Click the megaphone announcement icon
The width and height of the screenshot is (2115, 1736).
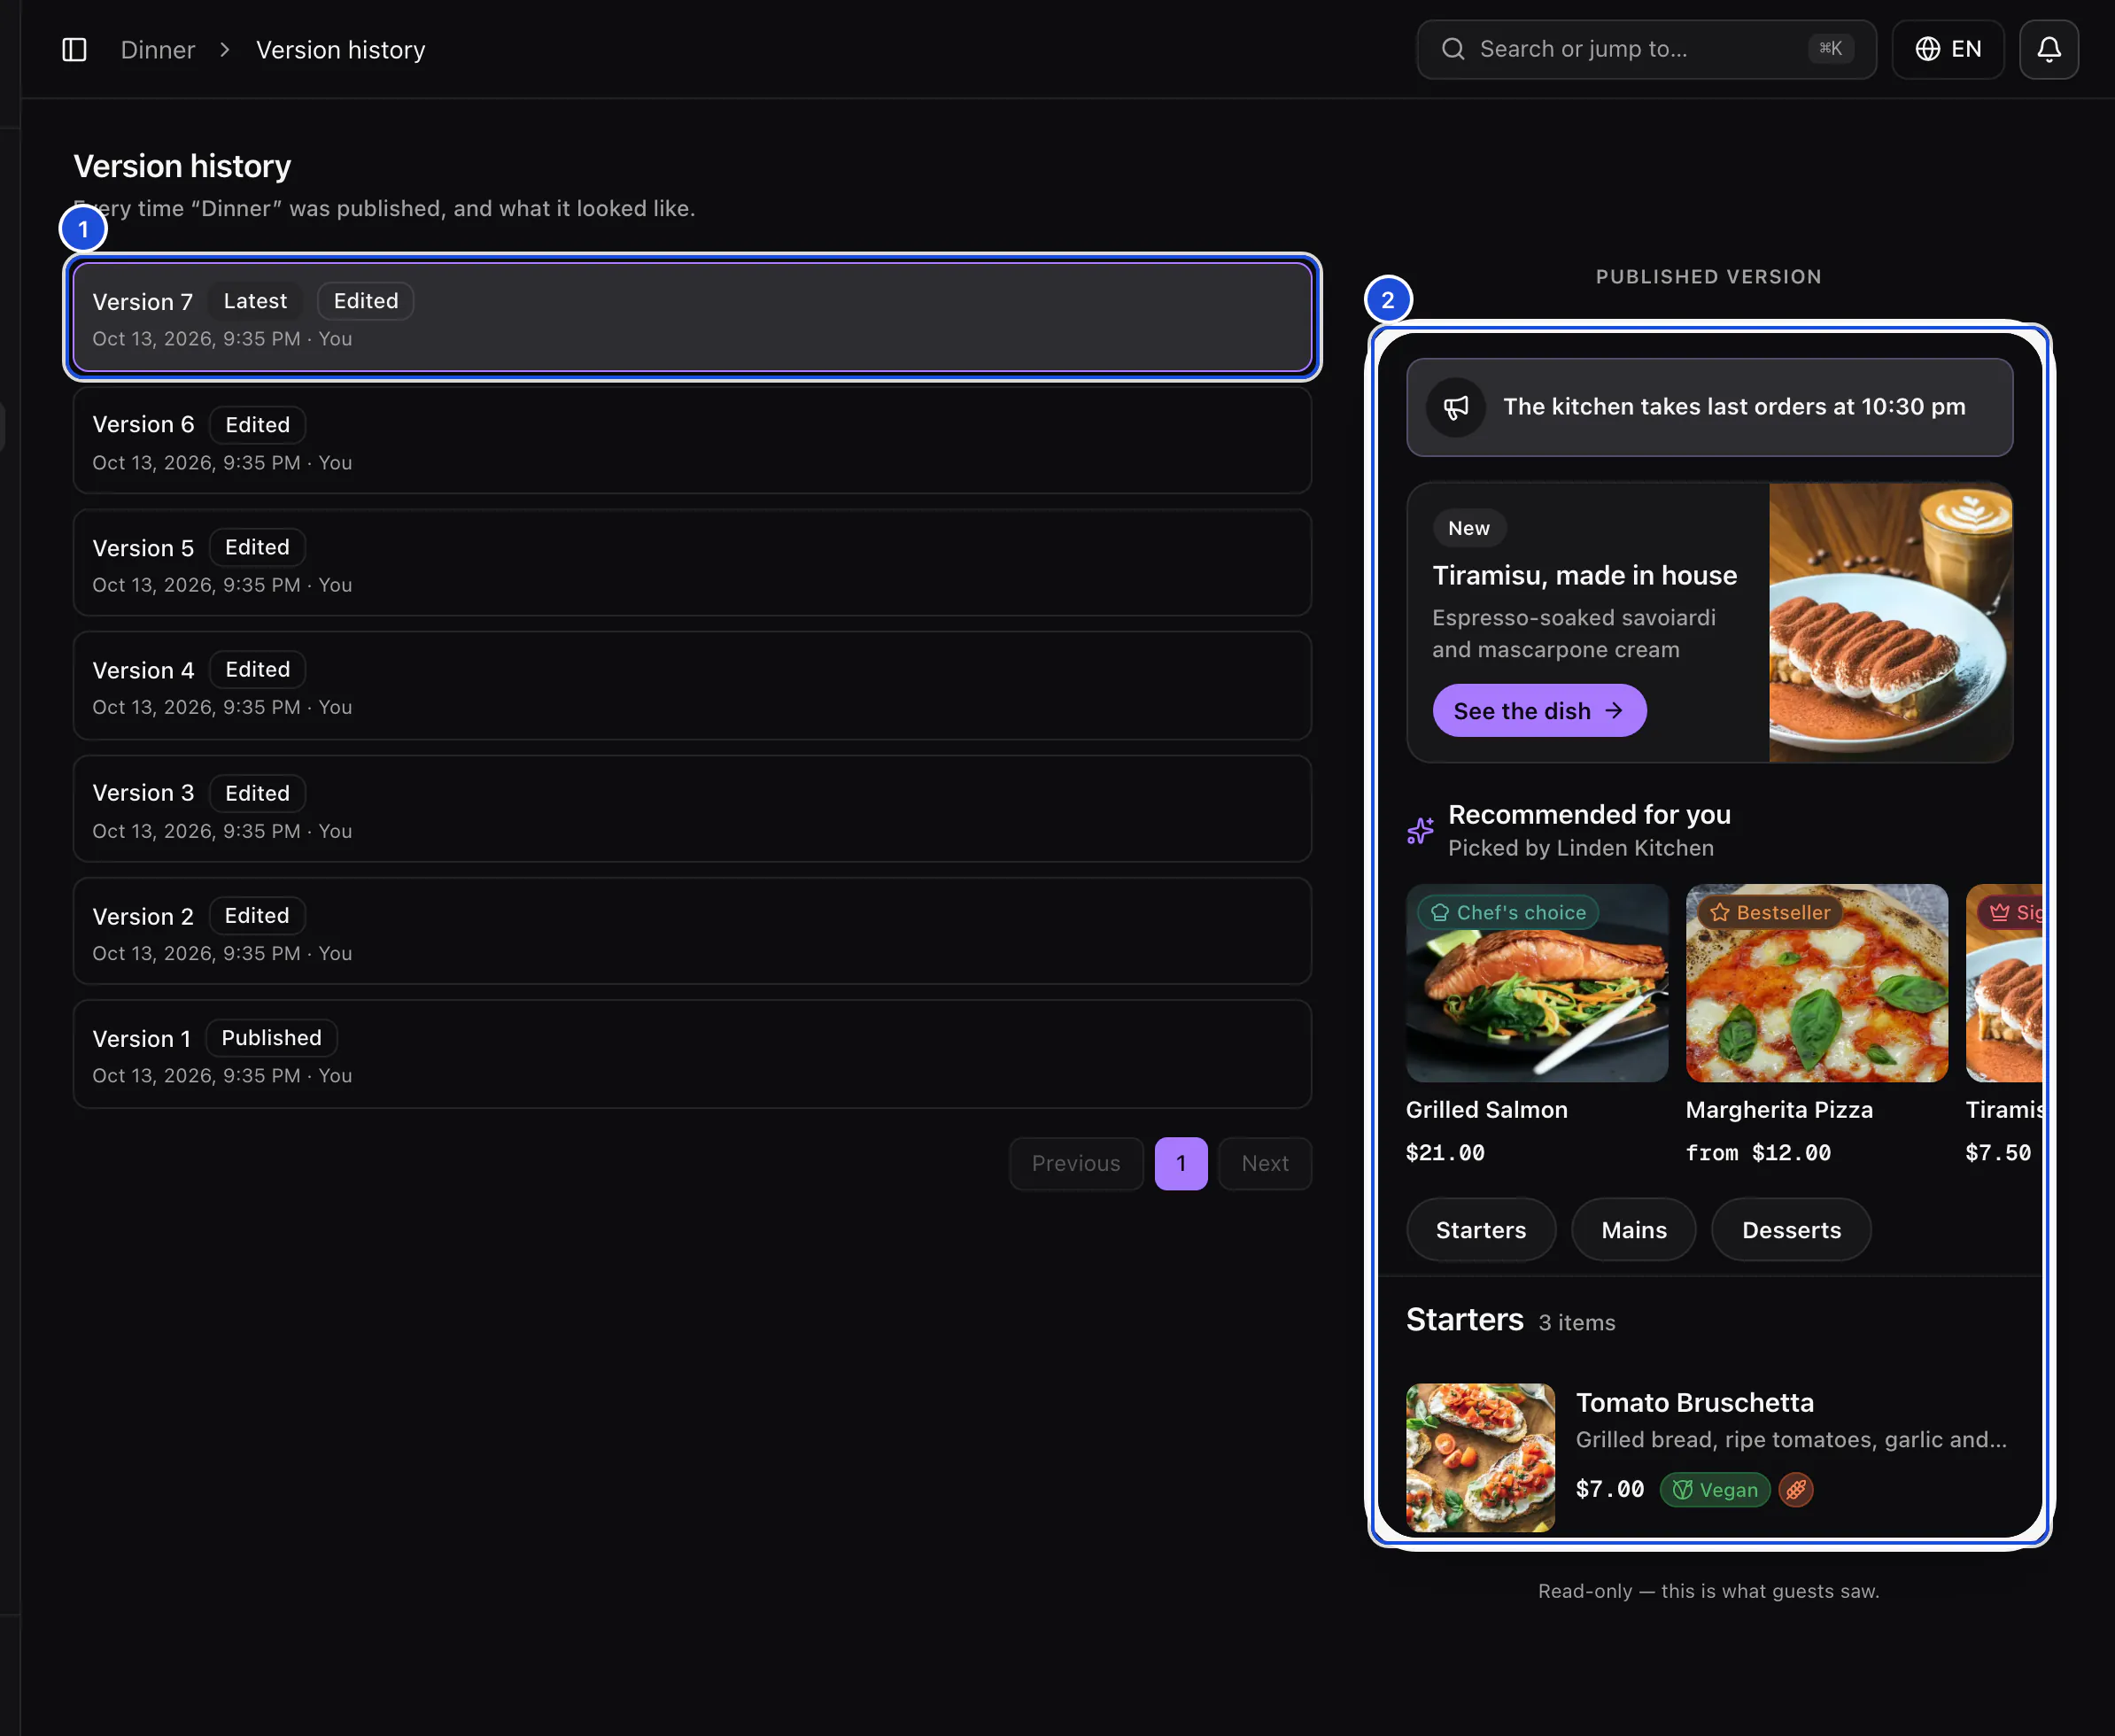click(1456, 407)
